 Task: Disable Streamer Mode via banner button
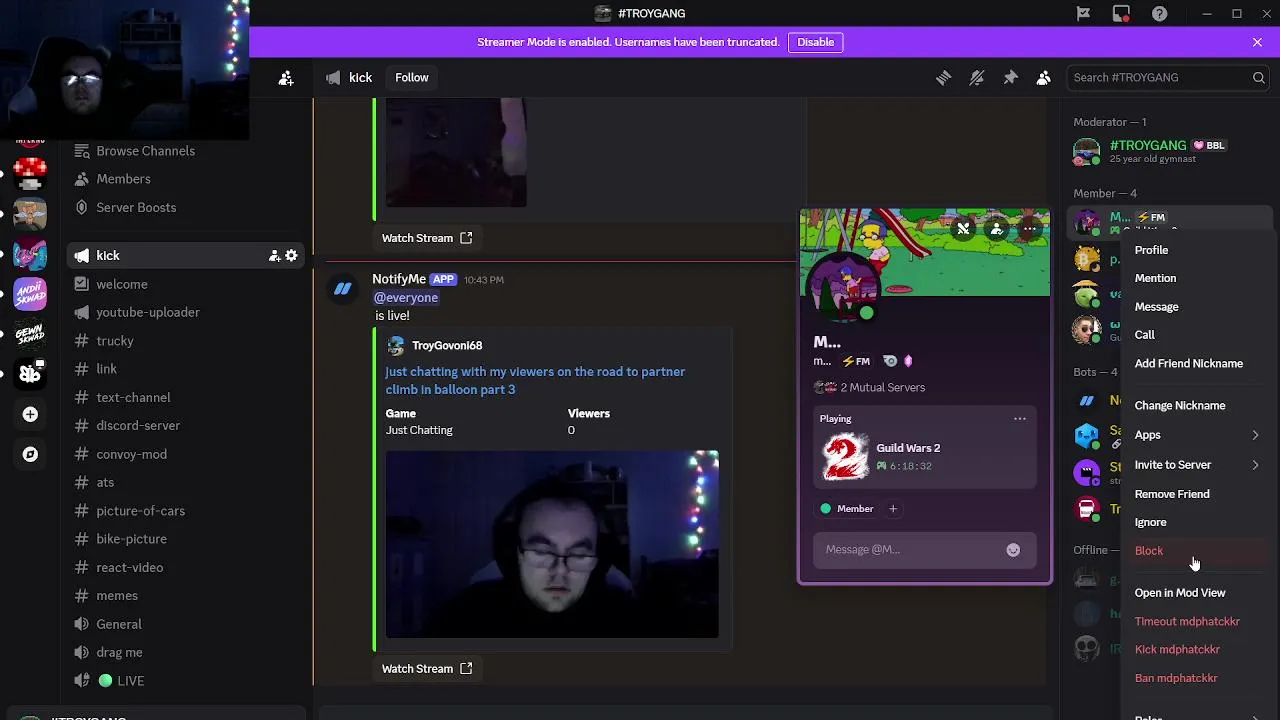815,42
